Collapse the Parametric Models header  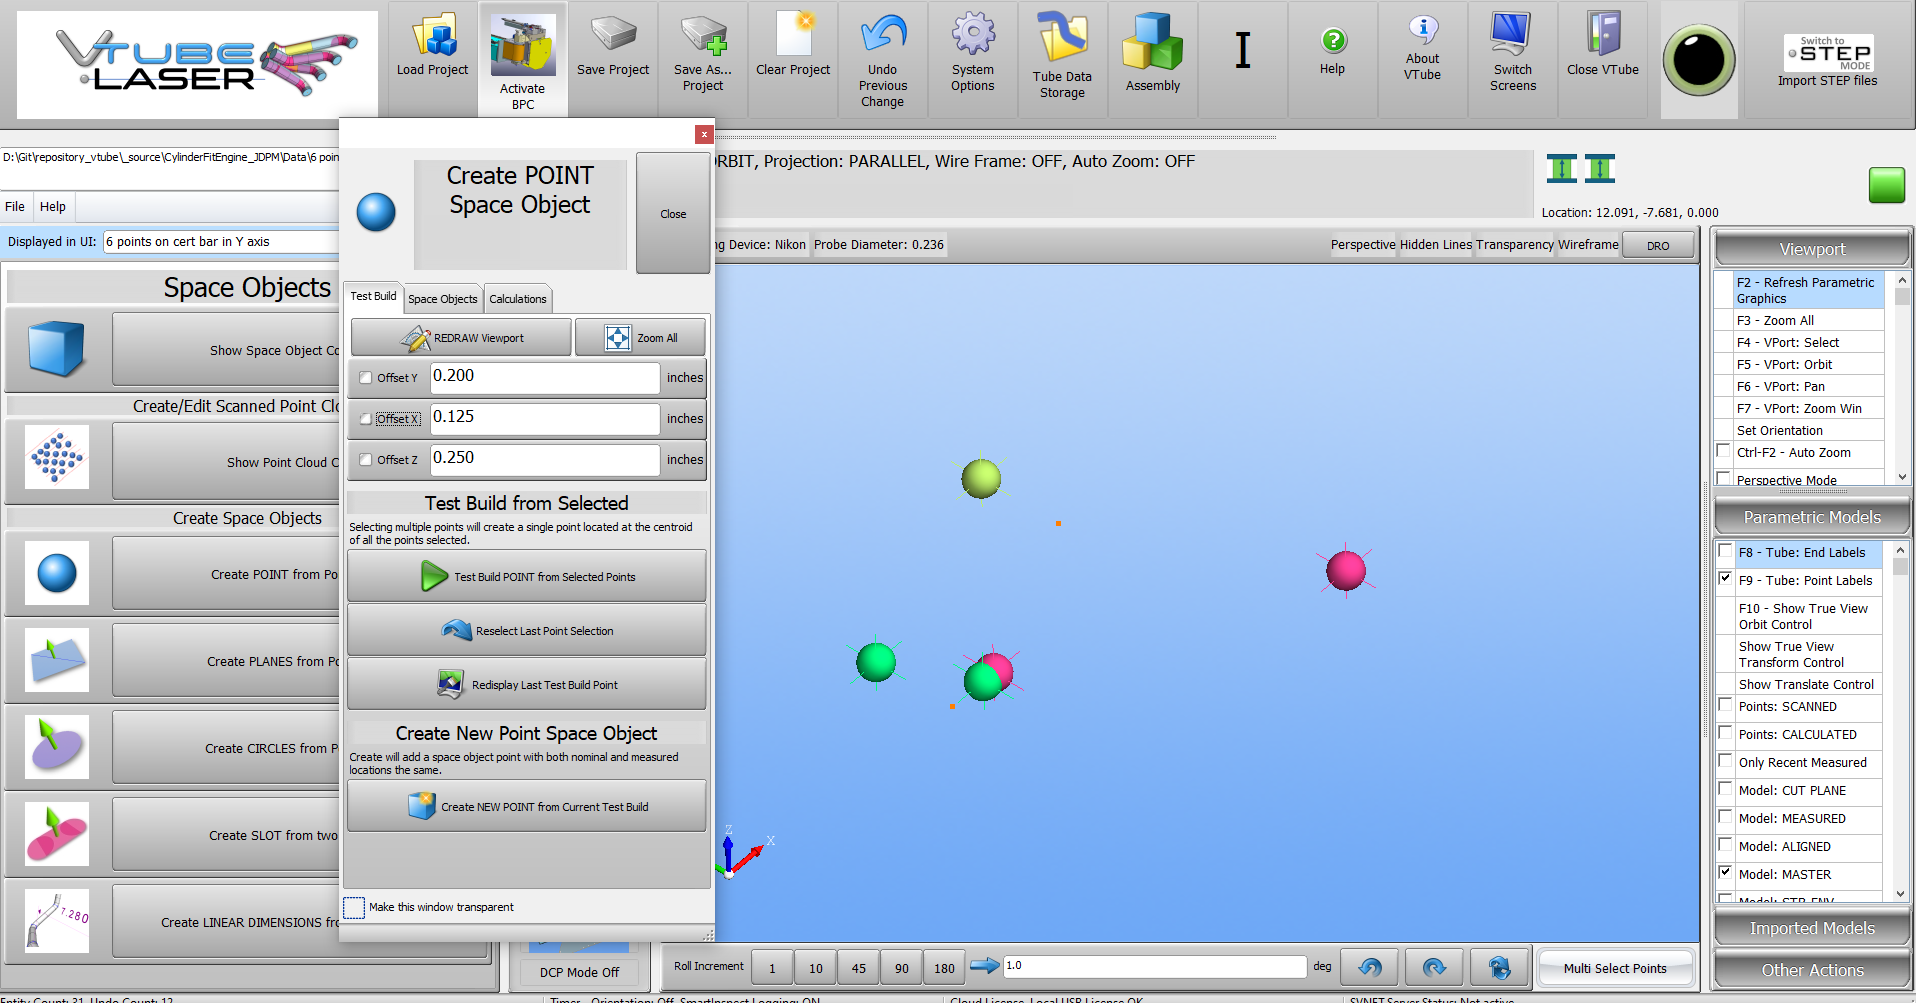pos(1811,517)
